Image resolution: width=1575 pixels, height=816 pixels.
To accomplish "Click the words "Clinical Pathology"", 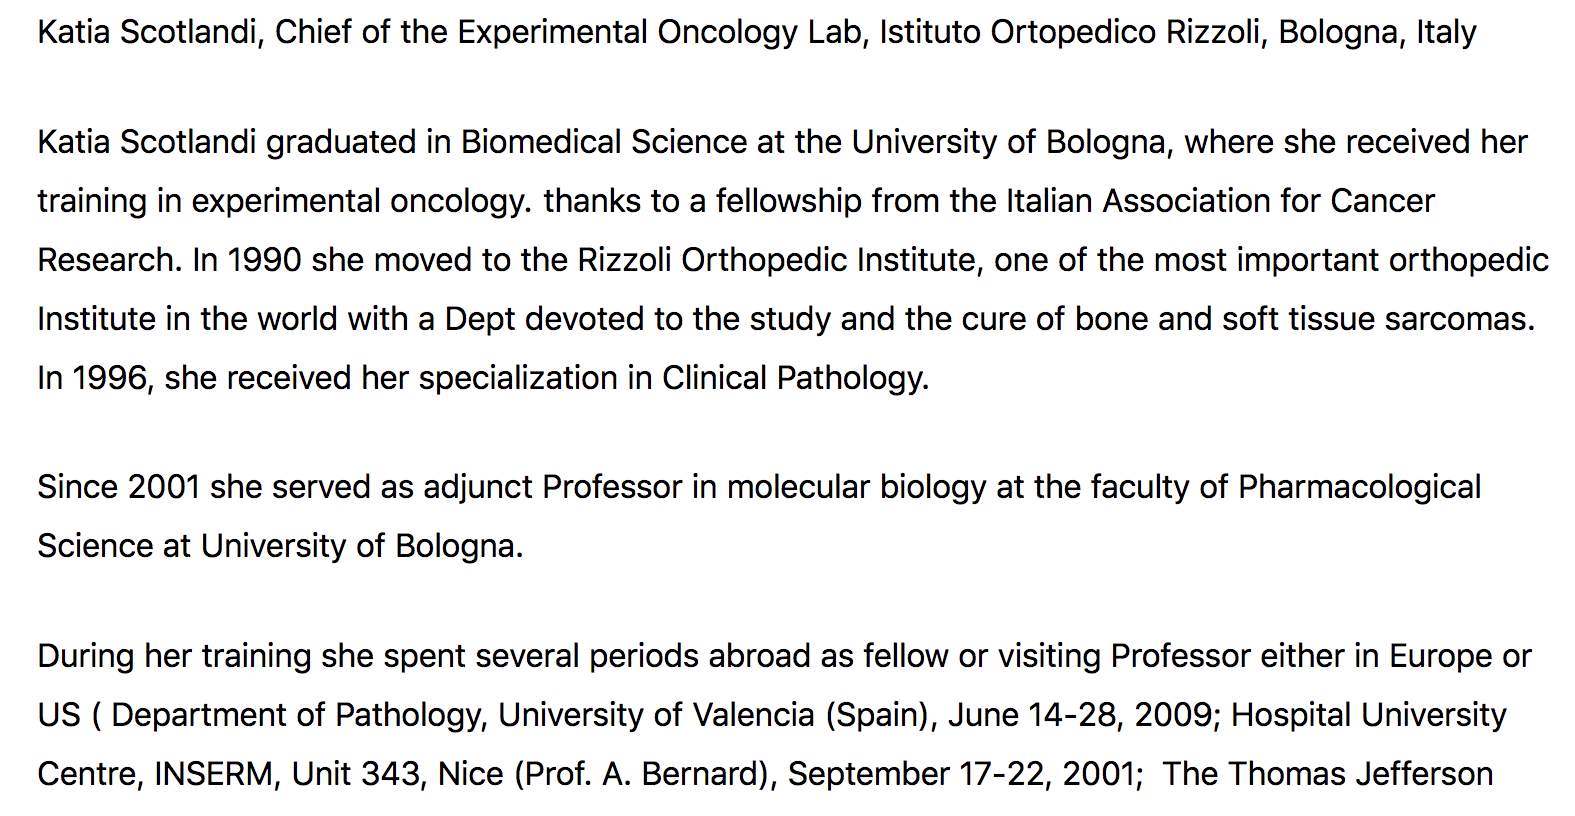I will coord(794,379).
